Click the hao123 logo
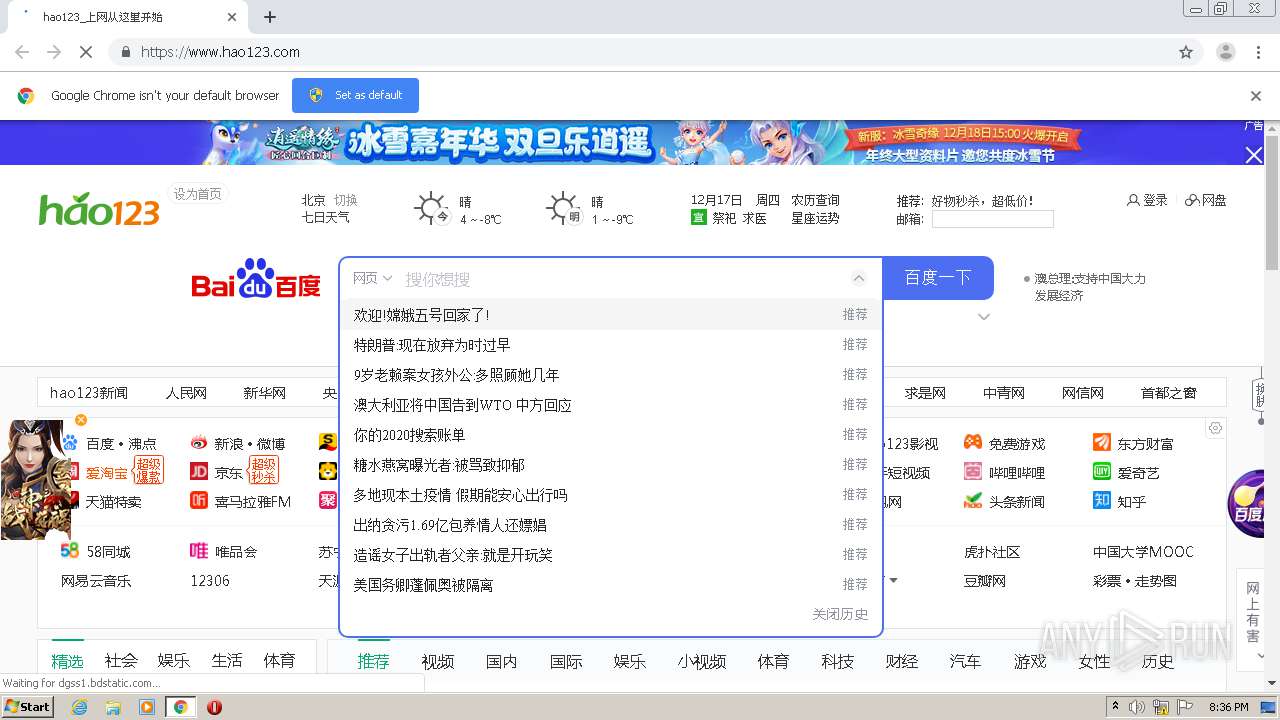The image size is (1280, 720). pos(99,209)
